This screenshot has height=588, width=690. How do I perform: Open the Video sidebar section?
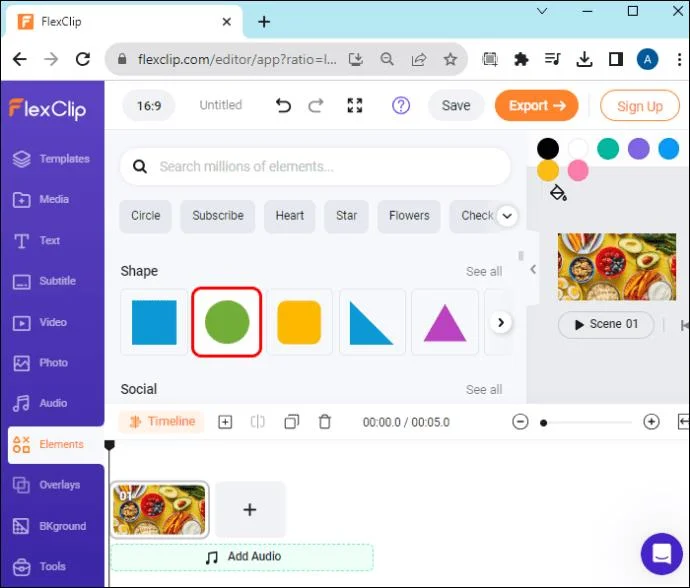[x=40, y=322]
